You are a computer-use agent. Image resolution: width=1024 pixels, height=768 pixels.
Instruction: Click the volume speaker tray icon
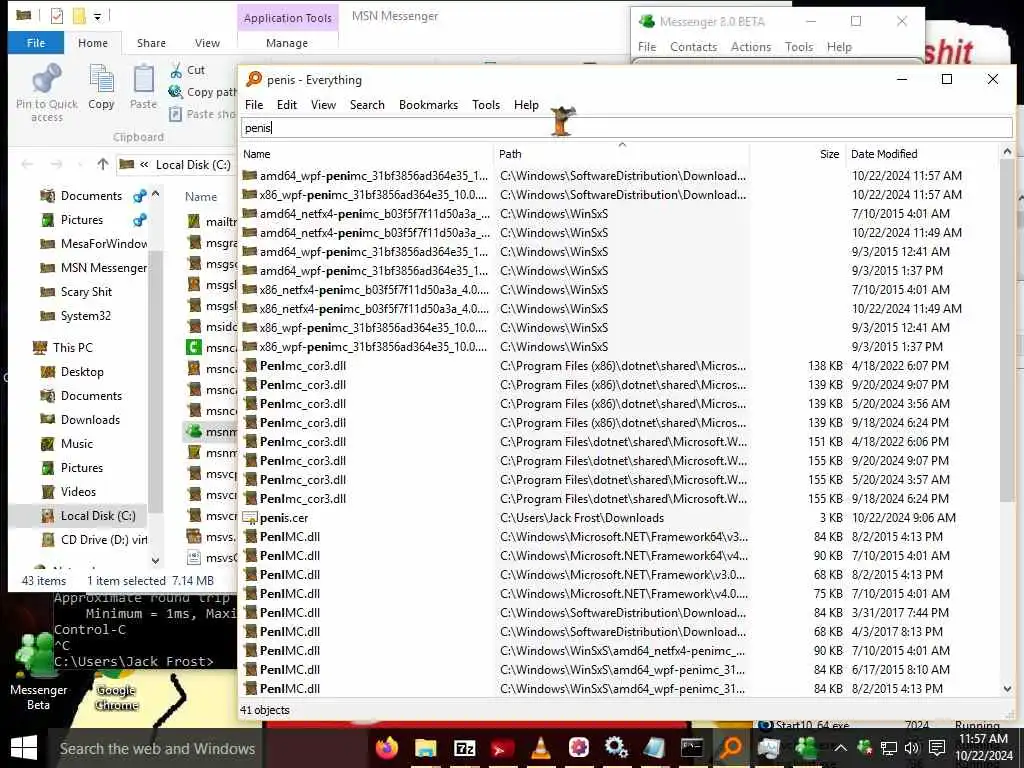[912, 748]
